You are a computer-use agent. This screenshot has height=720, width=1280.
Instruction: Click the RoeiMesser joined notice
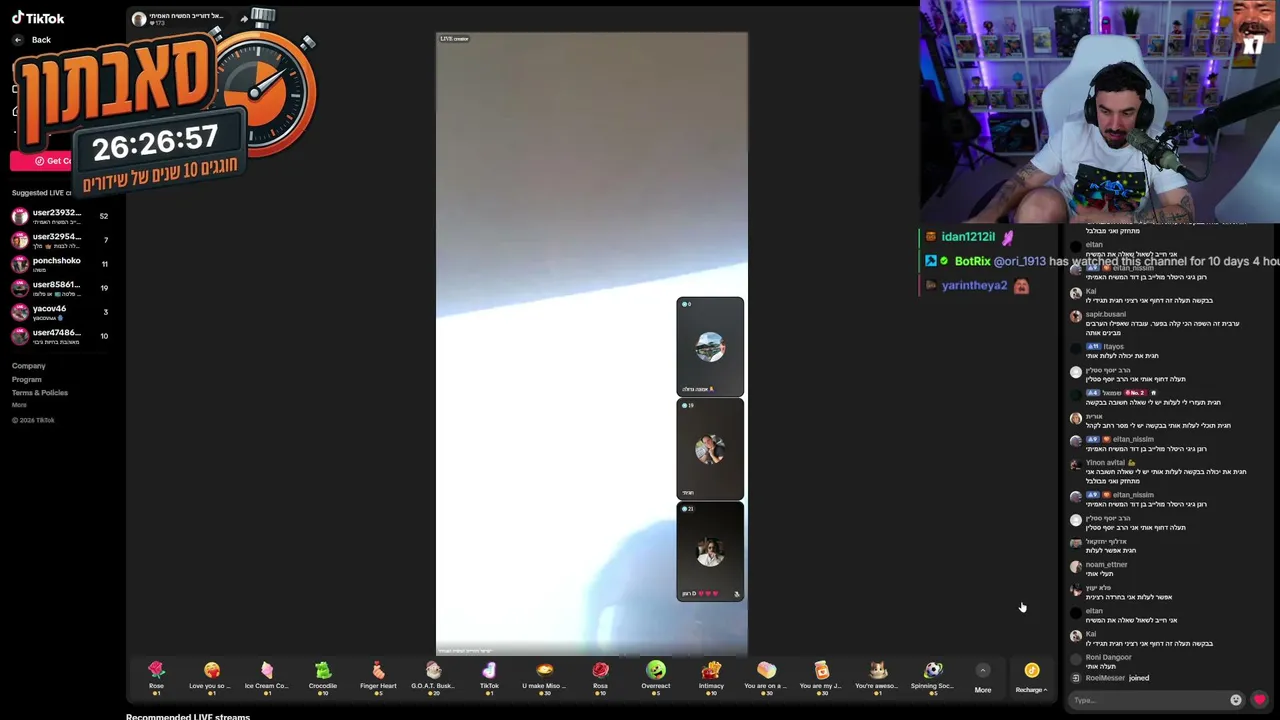coord(1117,678)
